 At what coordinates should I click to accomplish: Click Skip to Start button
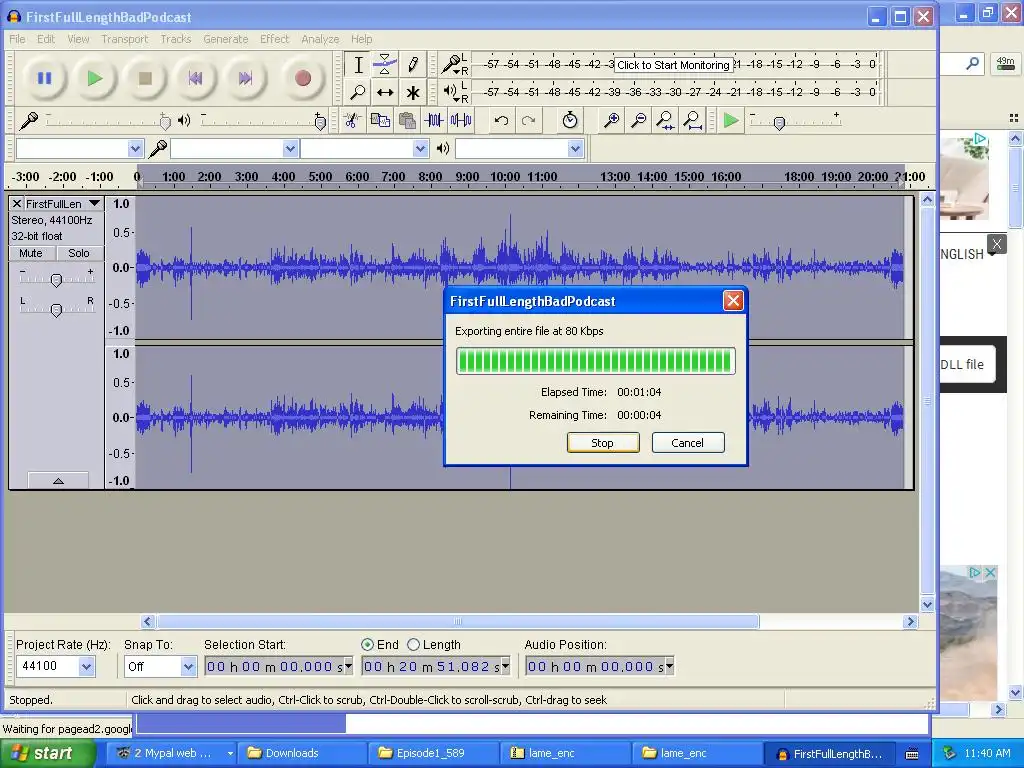click(195, 78)
